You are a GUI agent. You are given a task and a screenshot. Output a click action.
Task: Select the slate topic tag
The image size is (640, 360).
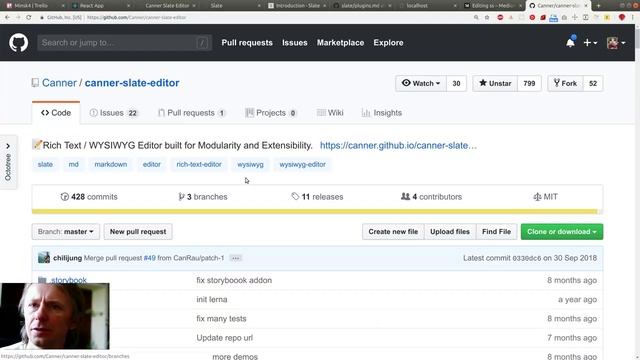pyautogui.click(x=45, y=164)
